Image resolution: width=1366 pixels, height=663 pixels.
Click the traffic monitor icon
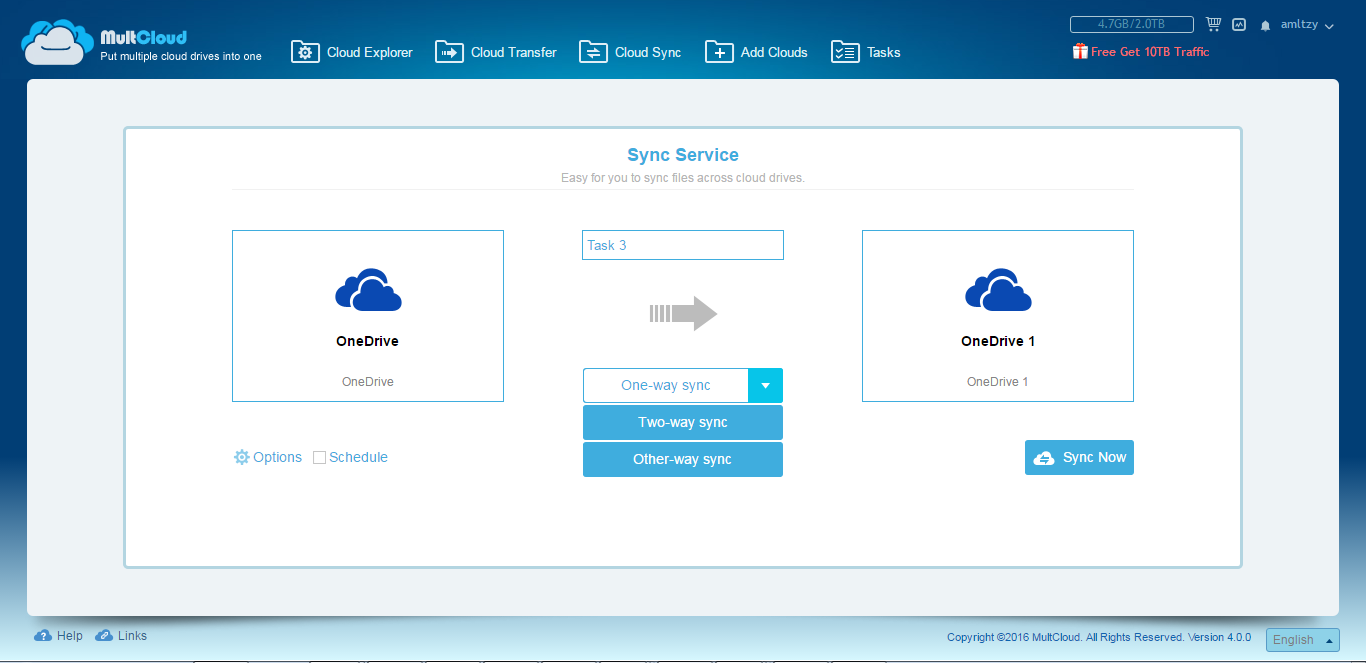(1239, 24)
